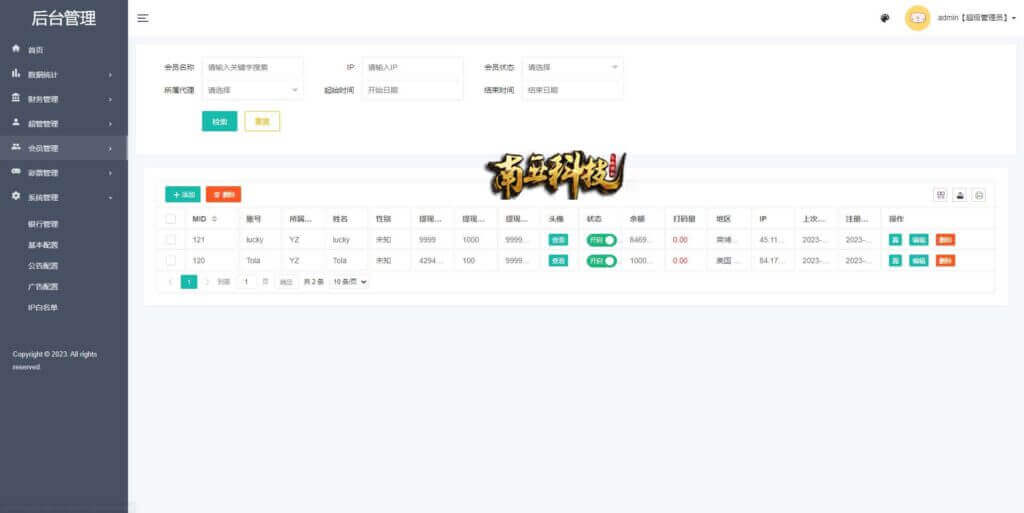Click the green 添加 add button
This screenshot has height=513, width=1024.
coord(183,194)
